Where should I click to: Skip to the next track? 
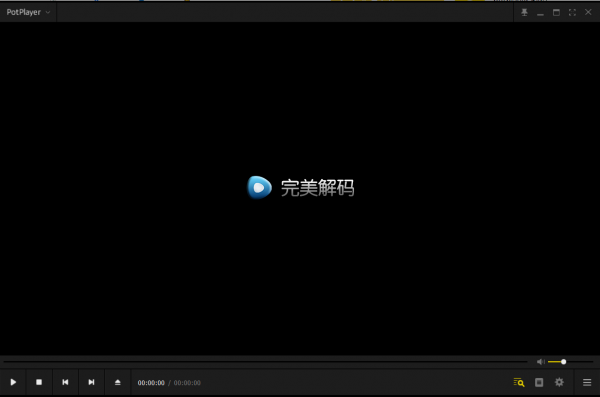point(91,382)
